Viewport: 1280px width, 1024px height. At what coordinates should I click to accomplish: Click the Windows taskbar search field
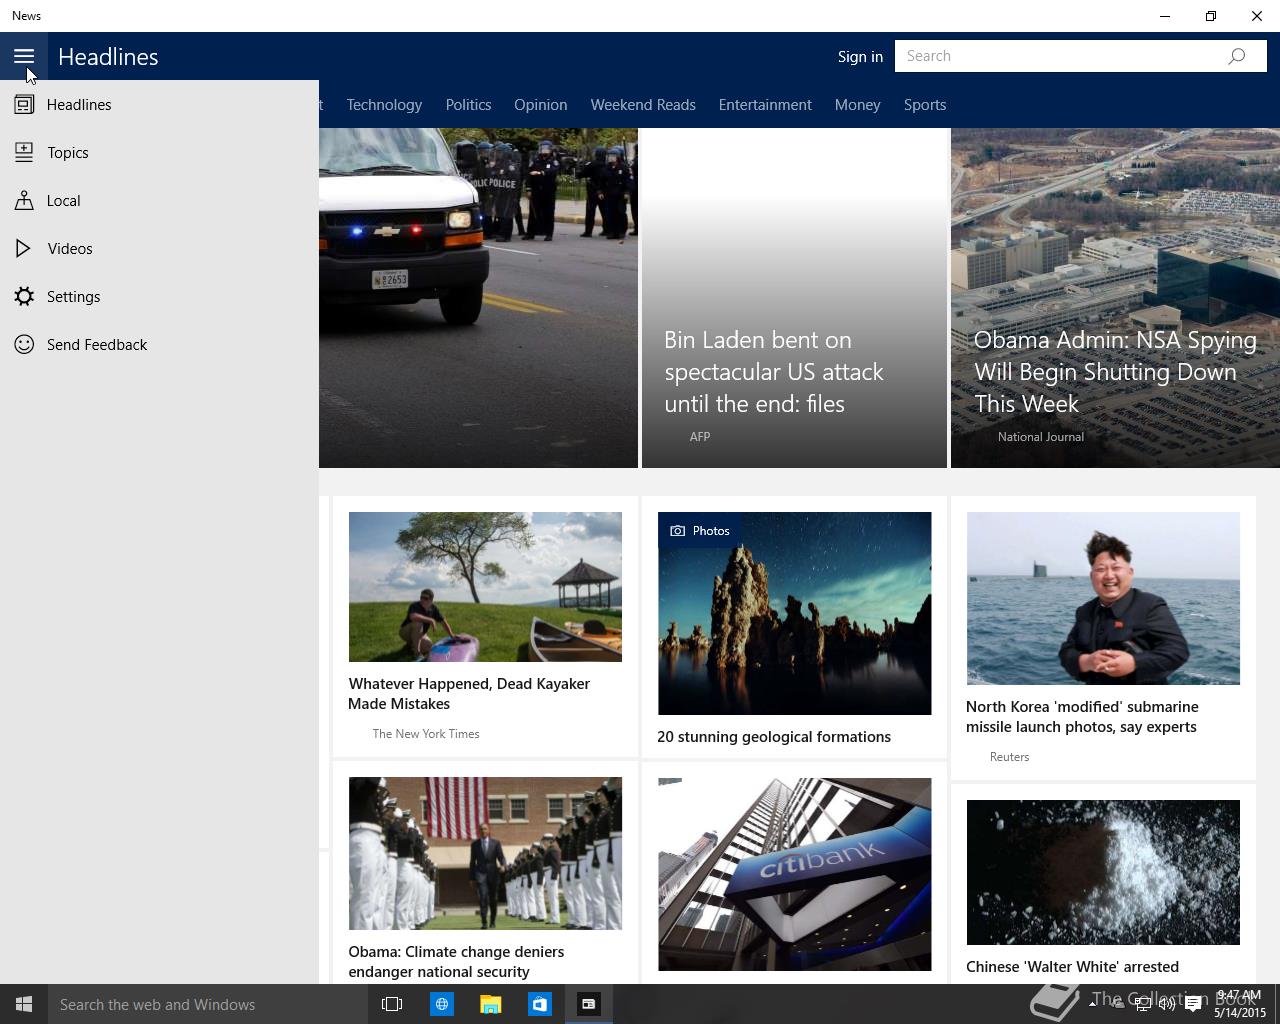[208, 1004]
